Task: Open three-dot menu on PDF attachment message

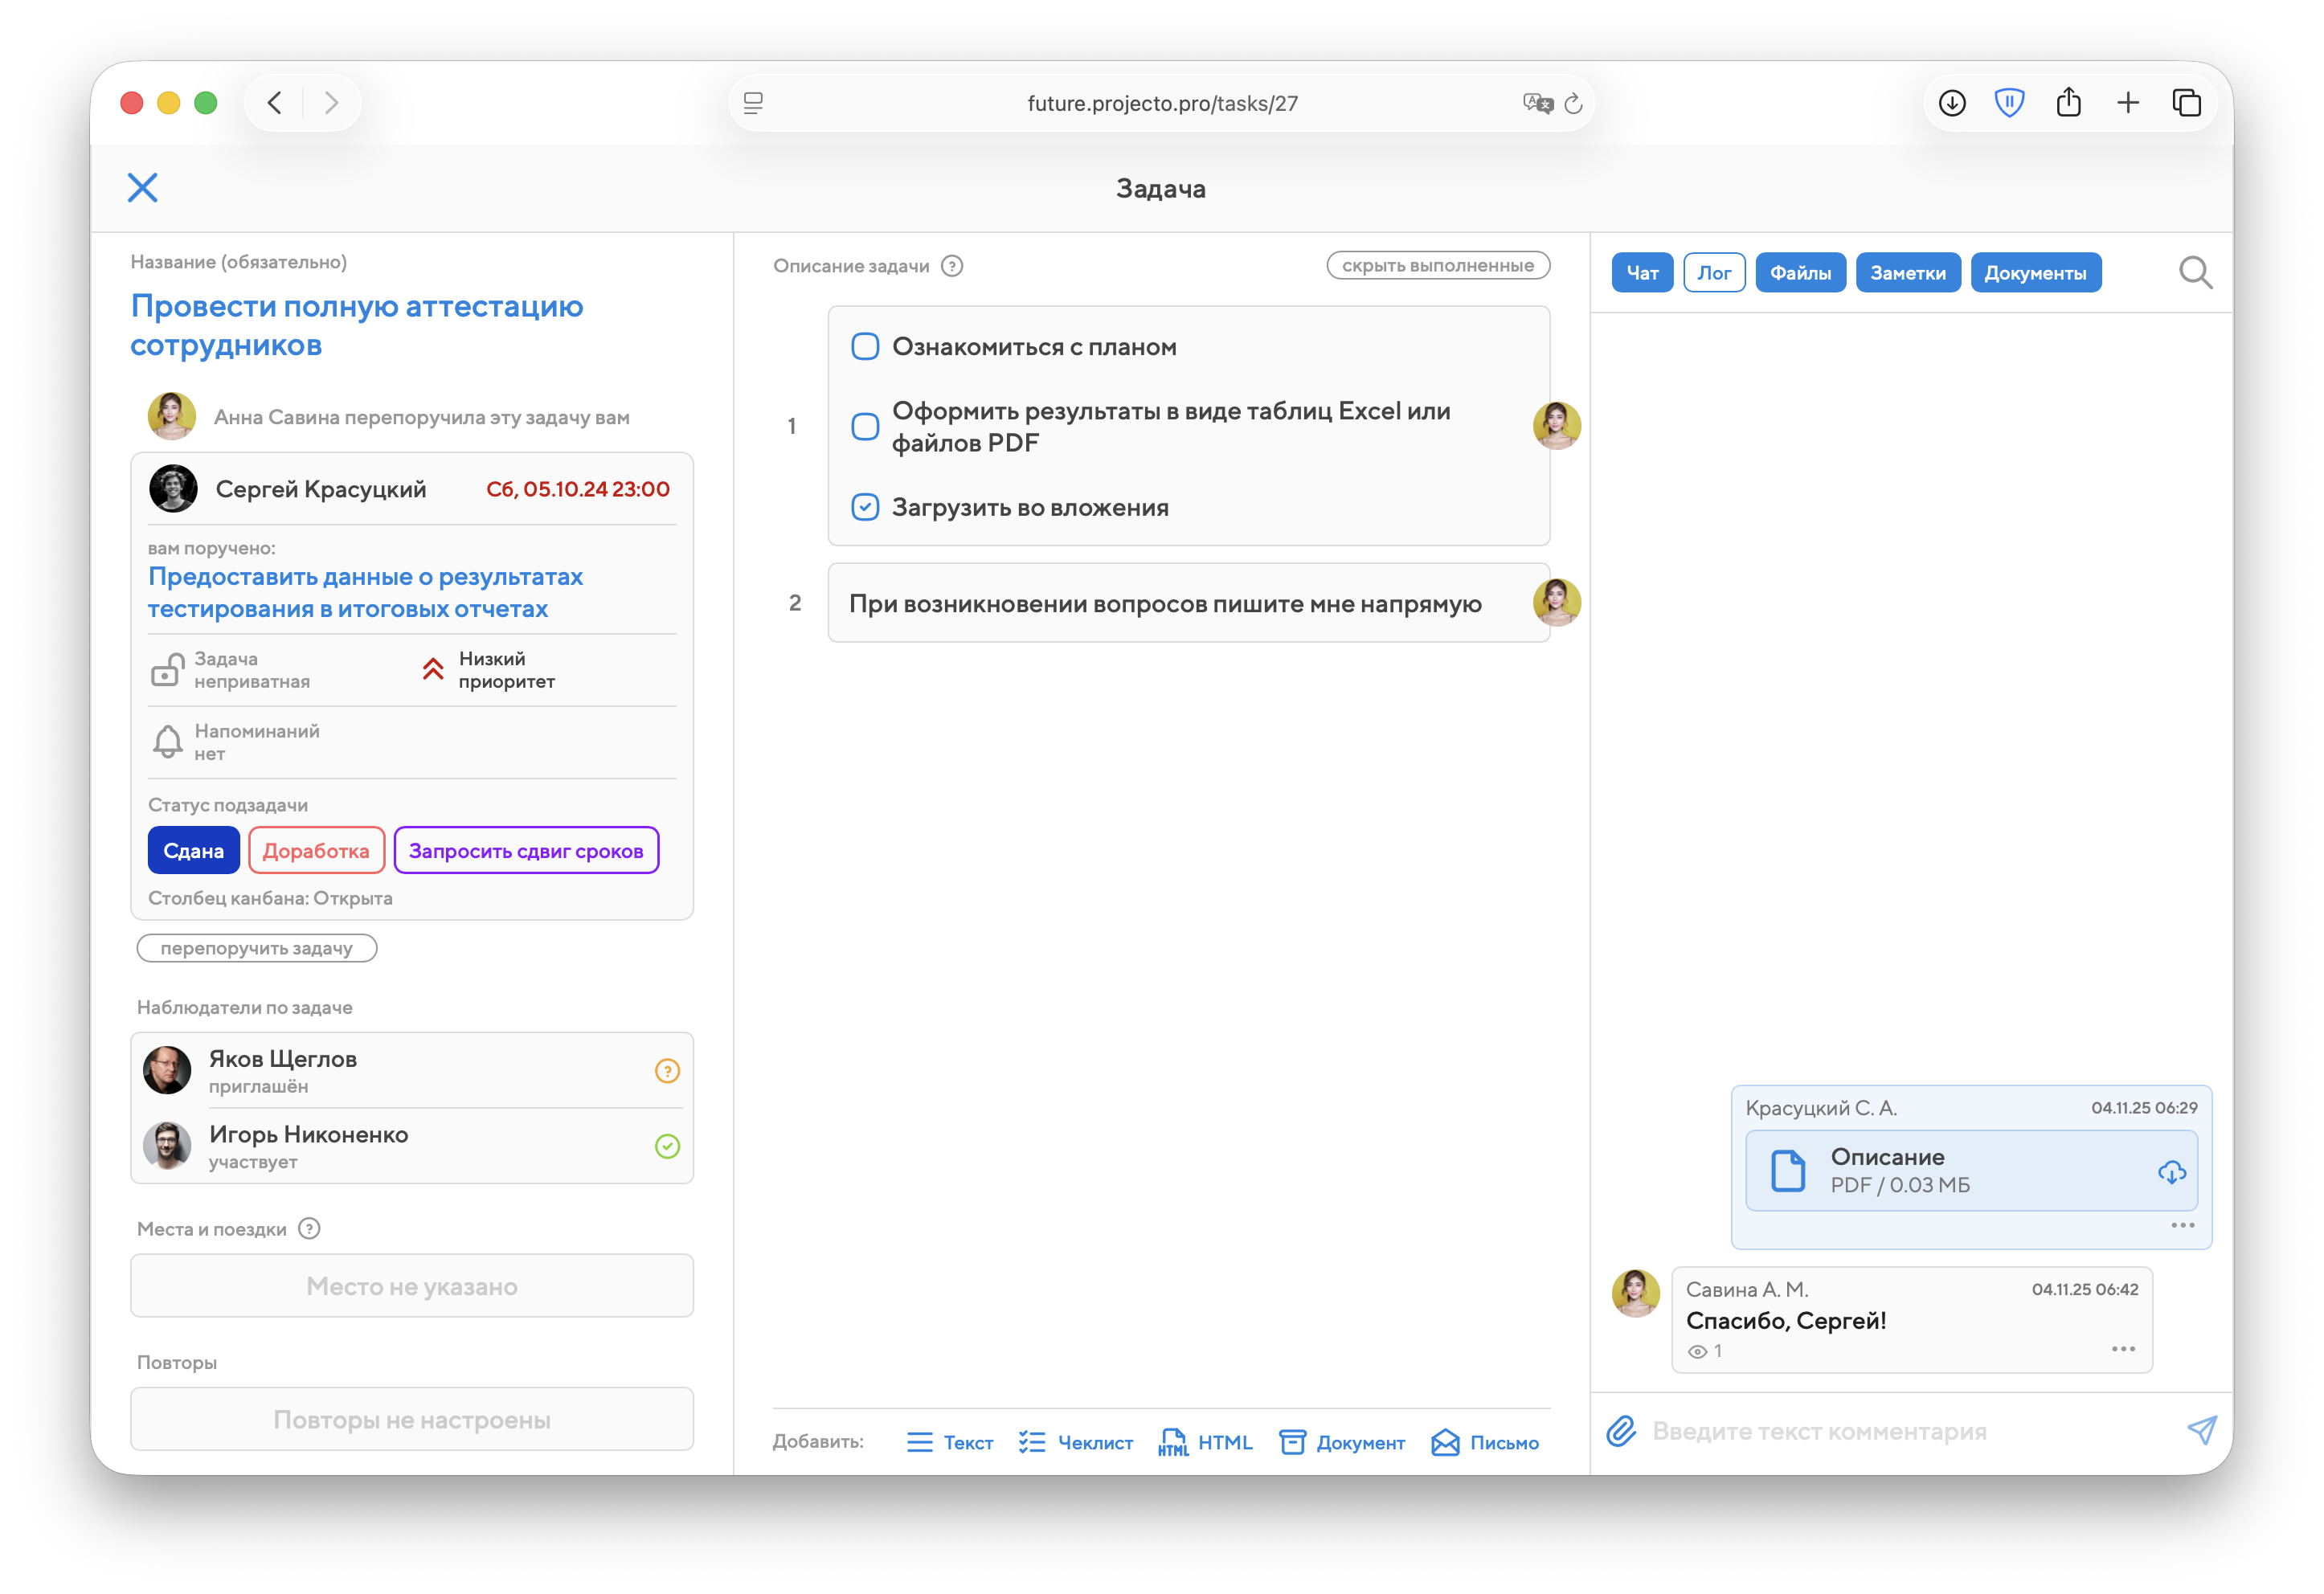Action: point(2182,1225)
